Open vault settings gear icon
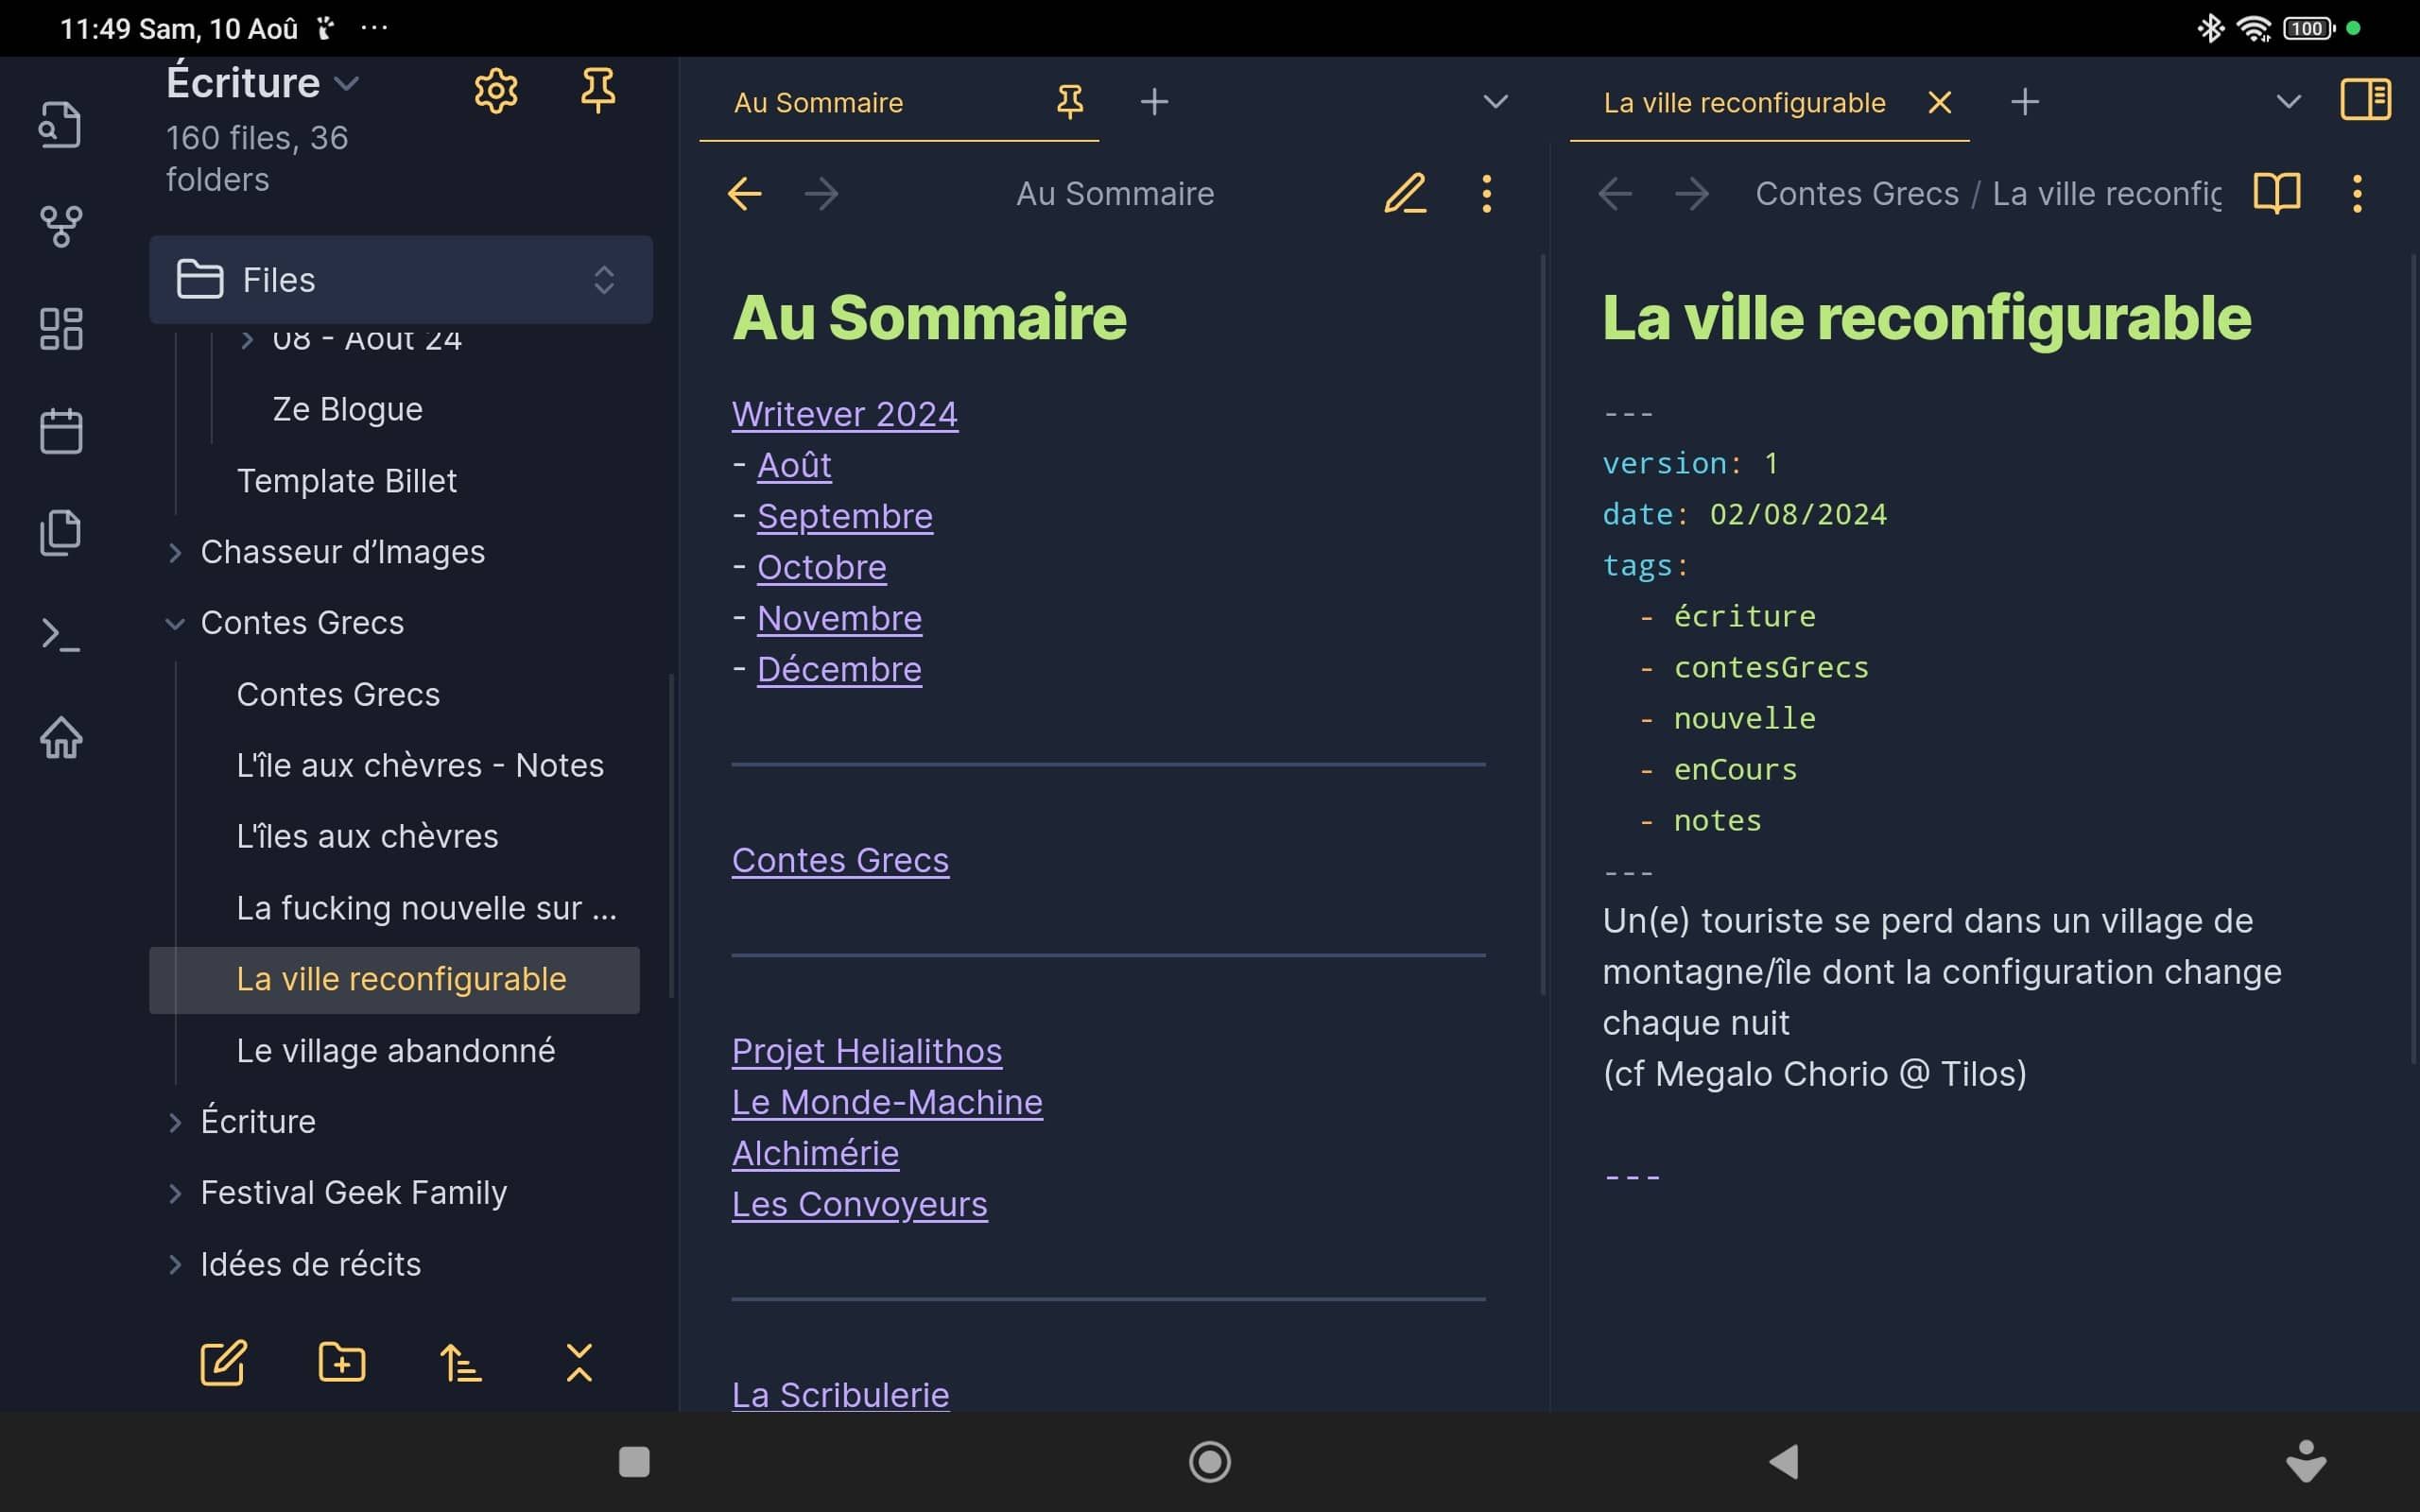This screenshot has height=1512, width=2420. tap(496, 92)
